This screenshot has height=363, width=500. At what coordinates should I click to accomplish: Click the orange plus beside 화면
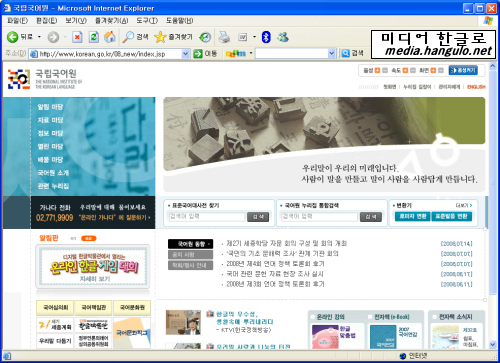pos(433,70)
